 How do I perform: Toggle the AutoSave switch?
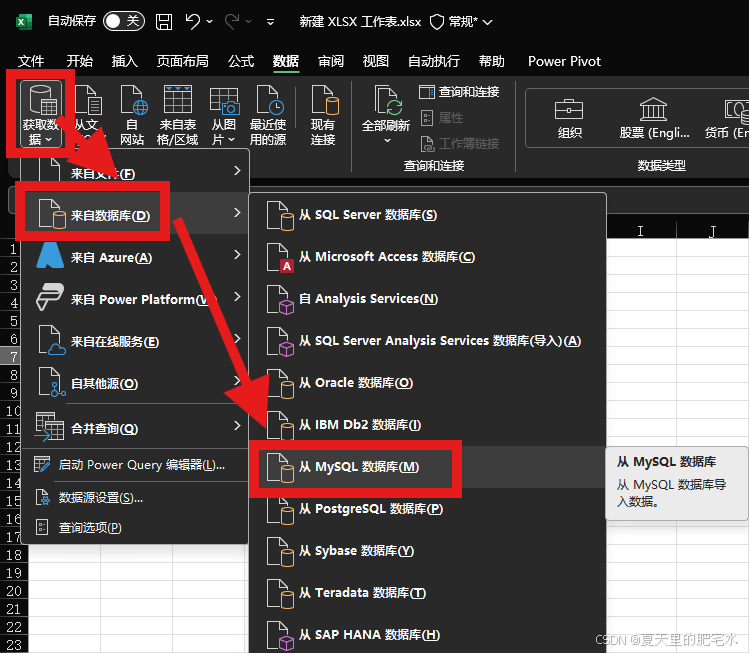(x=124, y=21)
